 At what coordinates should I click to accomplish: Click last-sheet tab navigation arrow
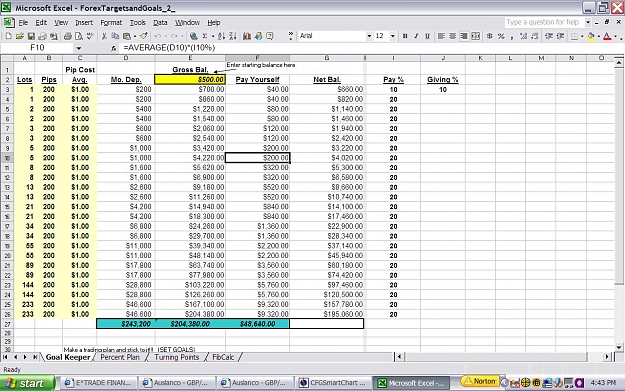click(x=35, y=357)
